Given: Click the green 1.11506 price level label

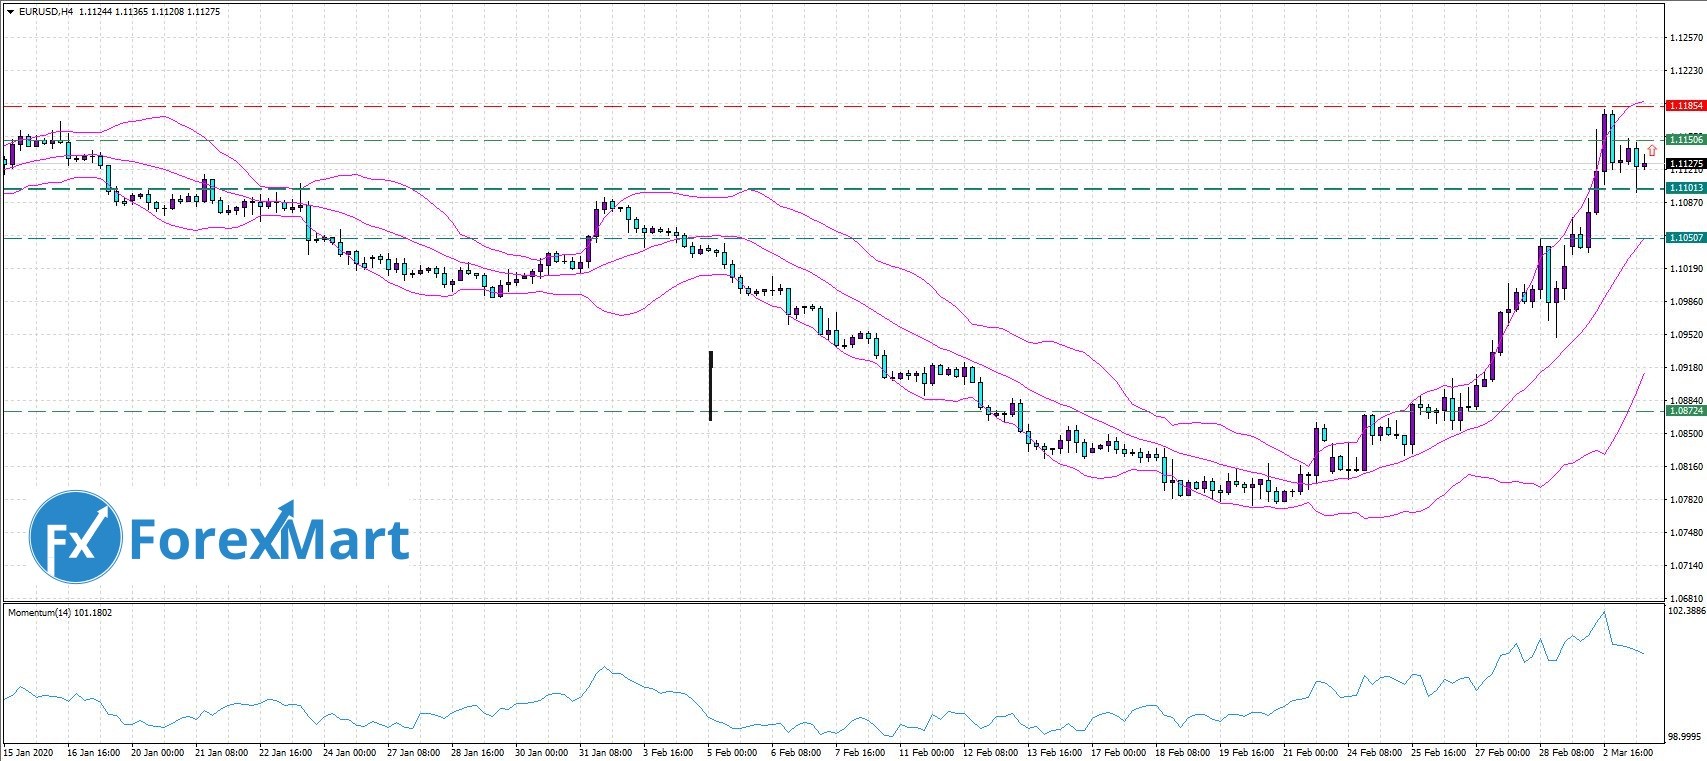Looking at the screenshot, I should tap(1685, 140).
